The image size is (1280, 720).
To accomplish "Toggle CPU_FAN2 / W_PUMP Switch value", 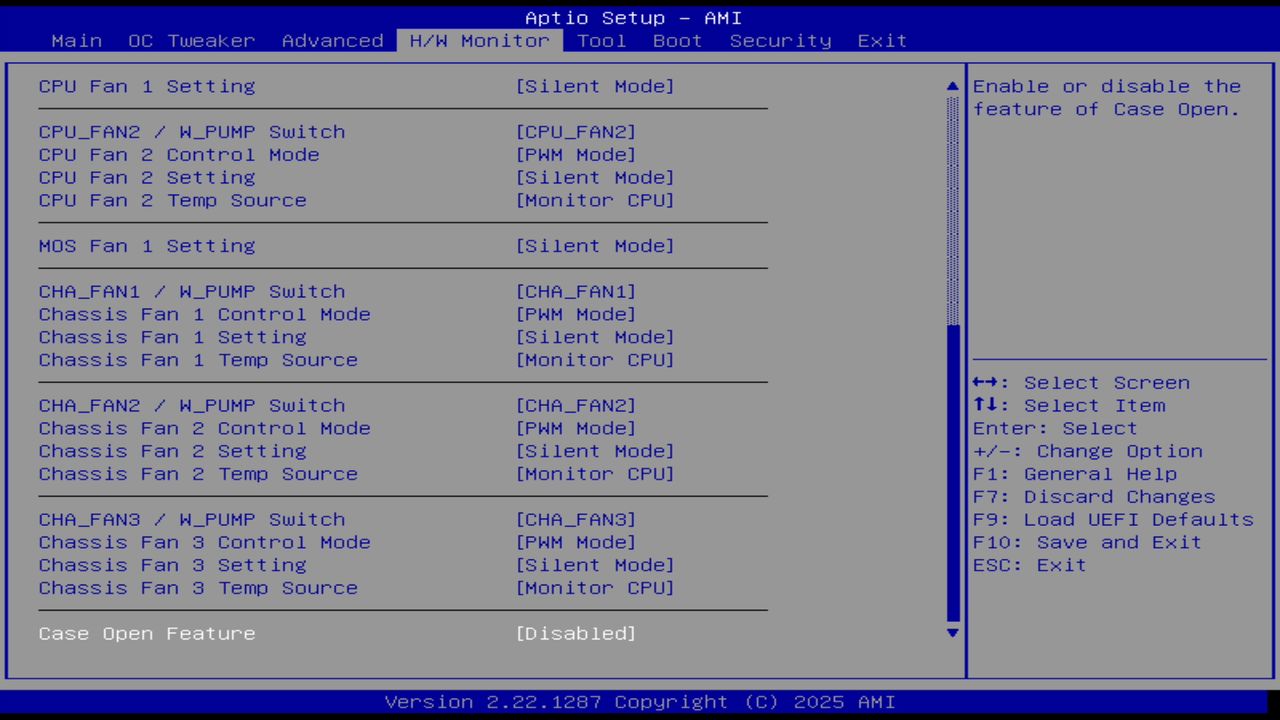I will (x=575, y=132).
